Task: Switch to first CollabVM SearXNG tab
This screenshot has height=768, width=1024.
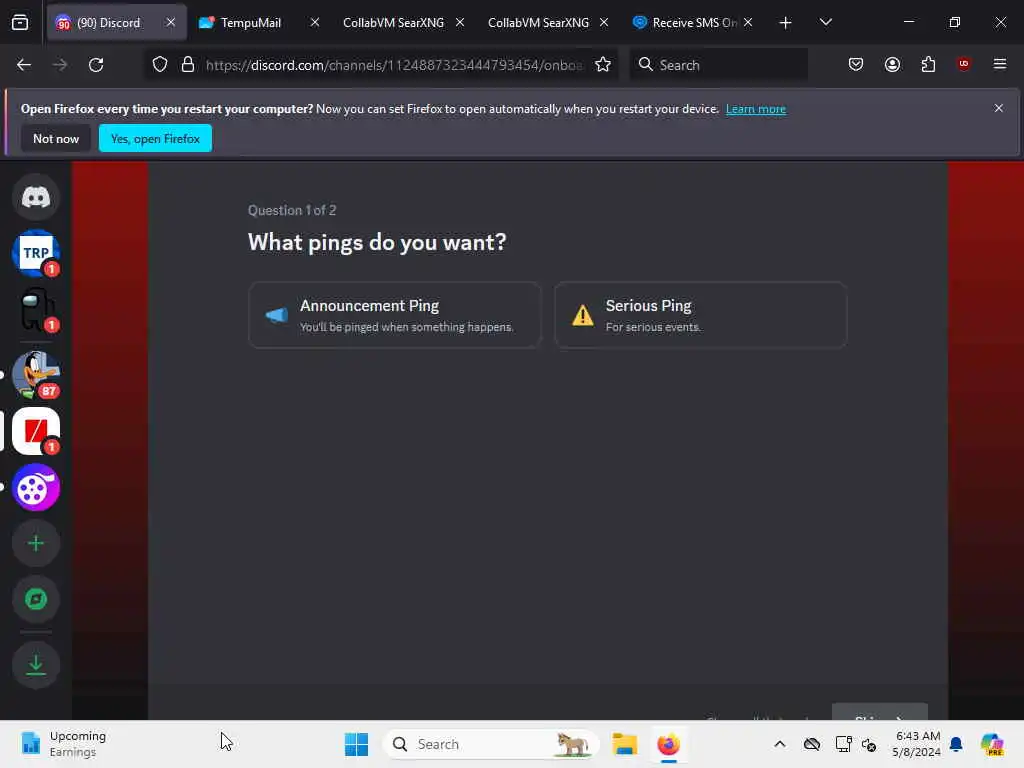Action: 393,23
